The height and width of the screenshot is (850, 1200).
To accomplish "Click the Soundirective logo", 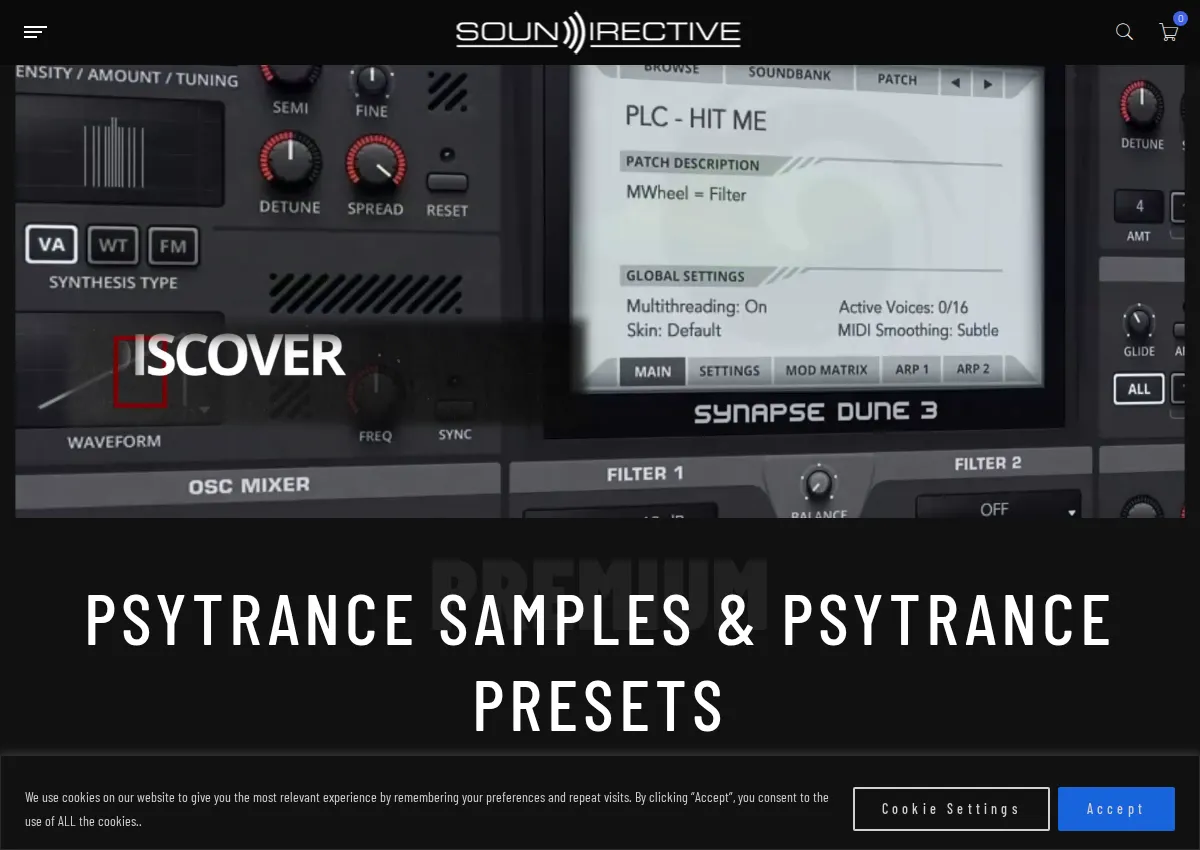I will (x=598, y=32).
